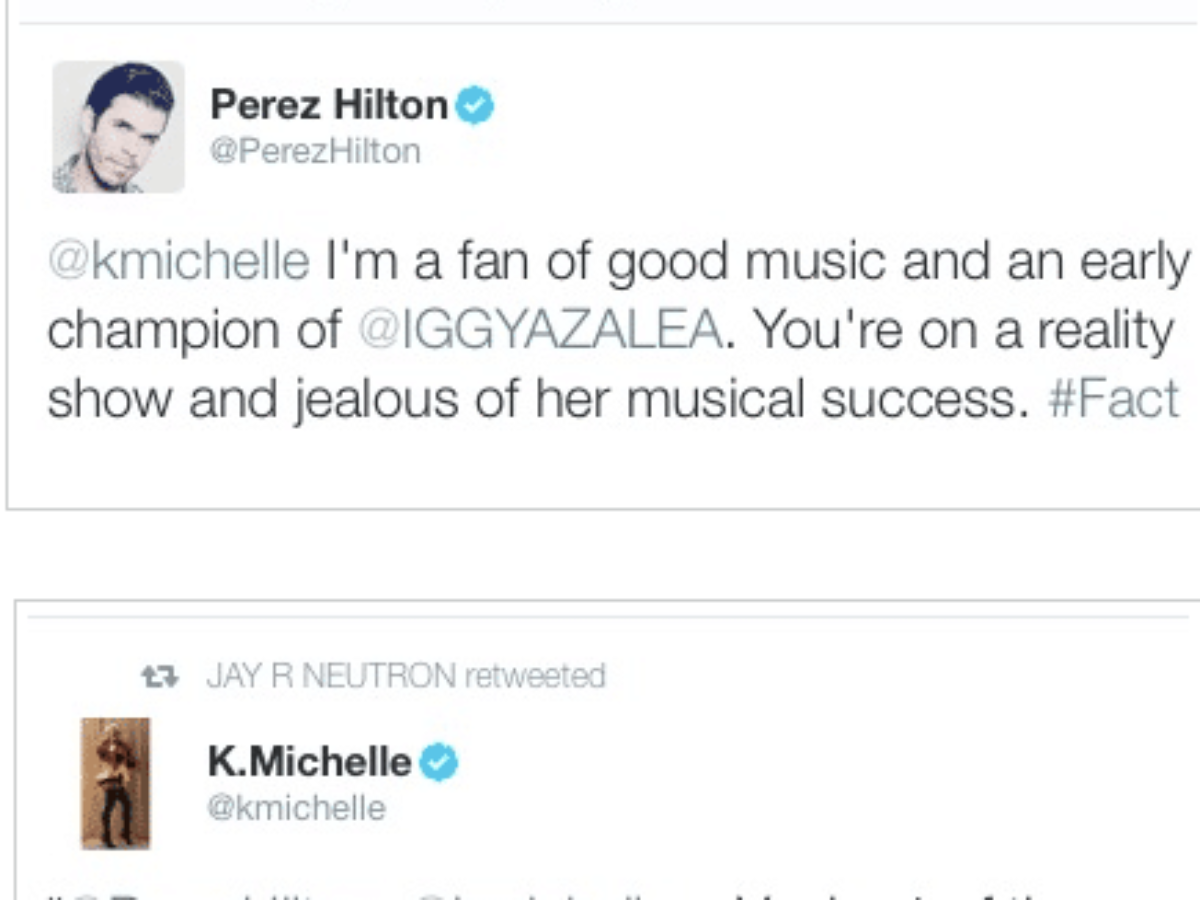Open the @IGGYAZALEA mention link
This screenshot has width=1200, height=900.
pyautogui.click(x=538, y=331)
